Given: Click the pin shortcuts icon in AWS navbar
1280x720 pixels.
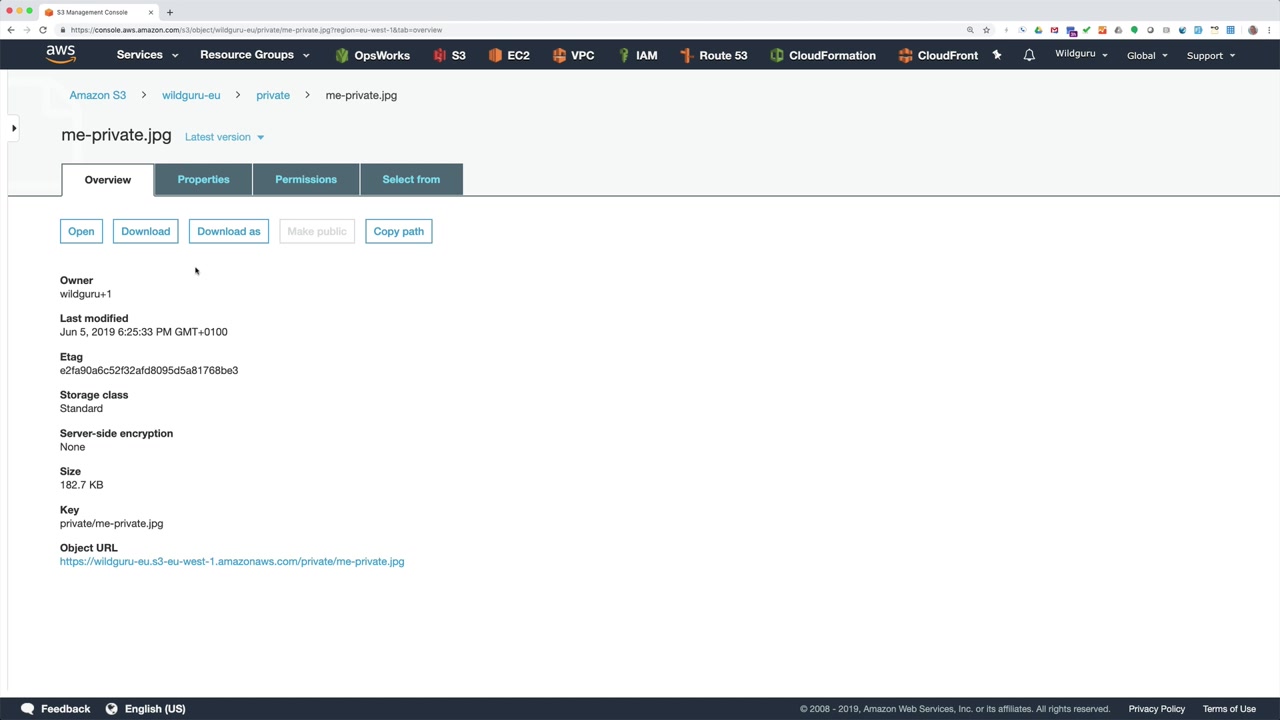Looking at the screenshot, I should [997, 55].
